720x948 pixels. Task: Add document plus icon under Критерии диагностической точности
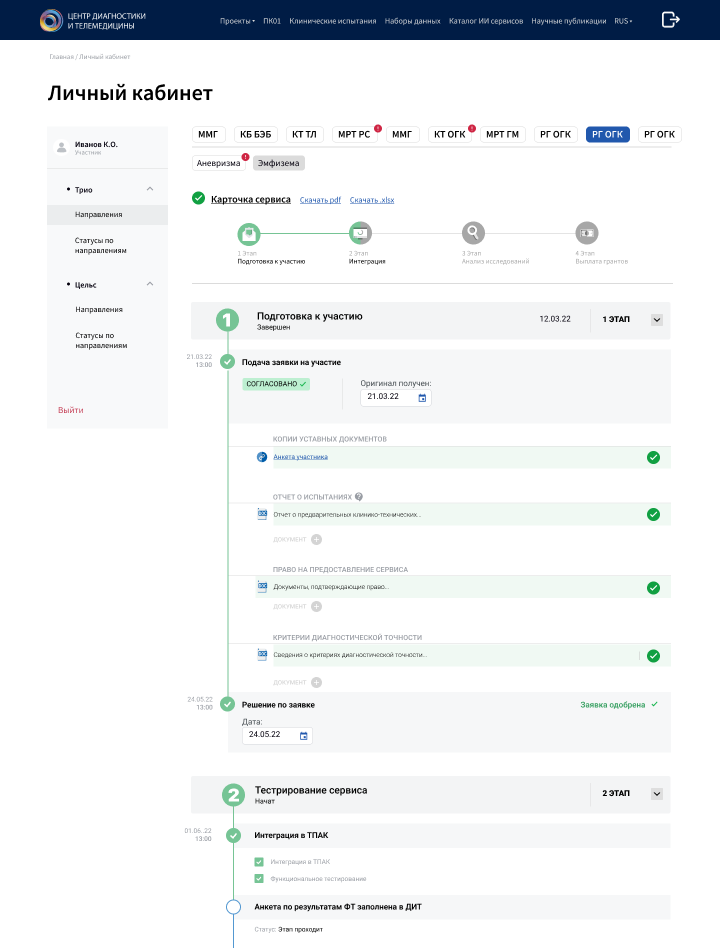tap(316, 683)
